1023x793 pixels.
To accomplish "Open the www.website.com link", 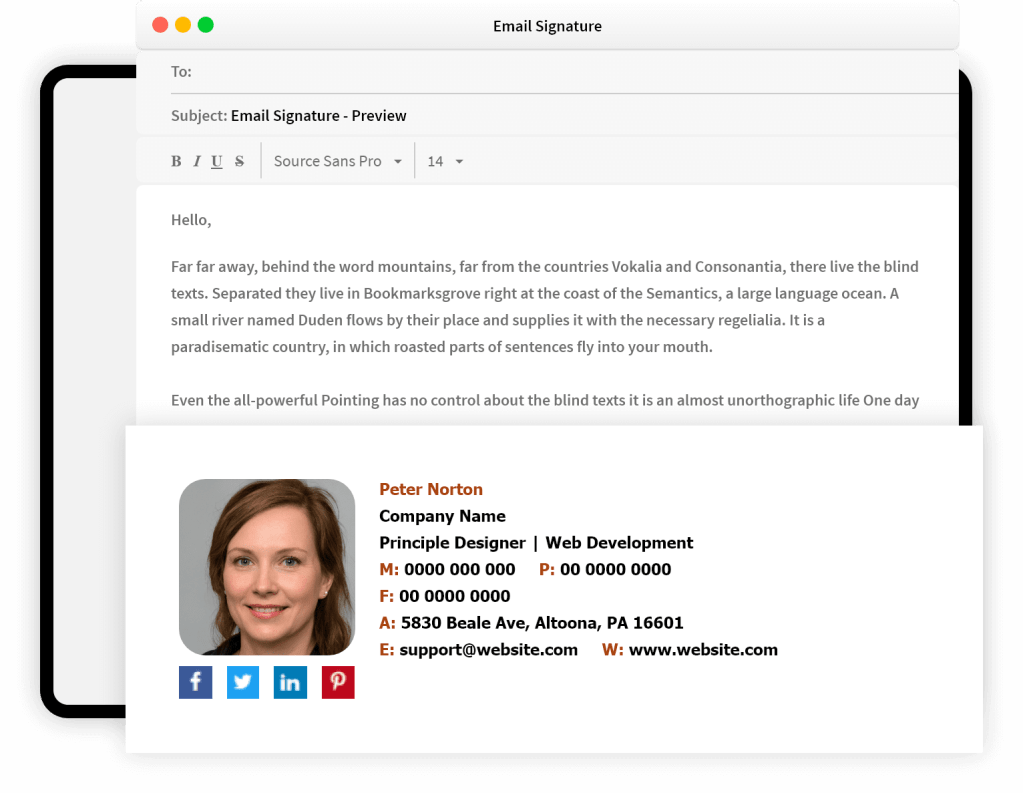I will coord(703,650).
